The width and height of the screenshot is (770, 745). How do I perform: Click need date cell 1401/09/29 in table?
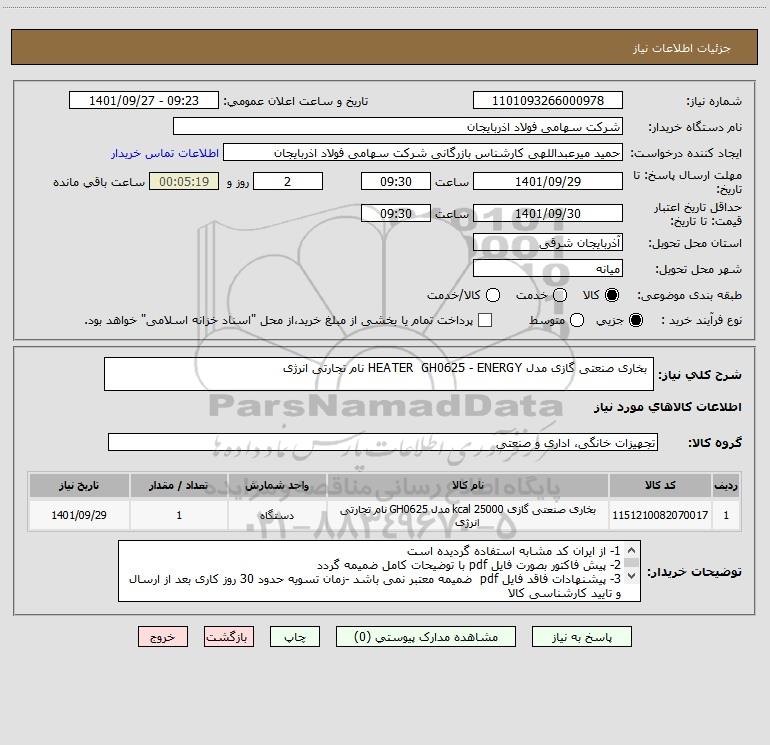click(x=79, y=515)
